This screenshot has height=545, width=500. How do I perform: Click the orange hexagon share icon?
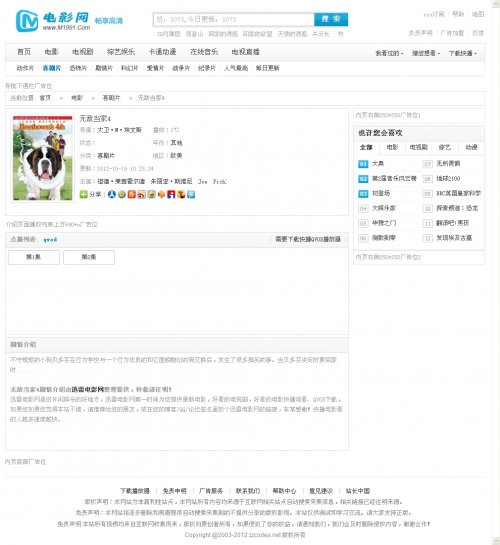coord(161,194)
